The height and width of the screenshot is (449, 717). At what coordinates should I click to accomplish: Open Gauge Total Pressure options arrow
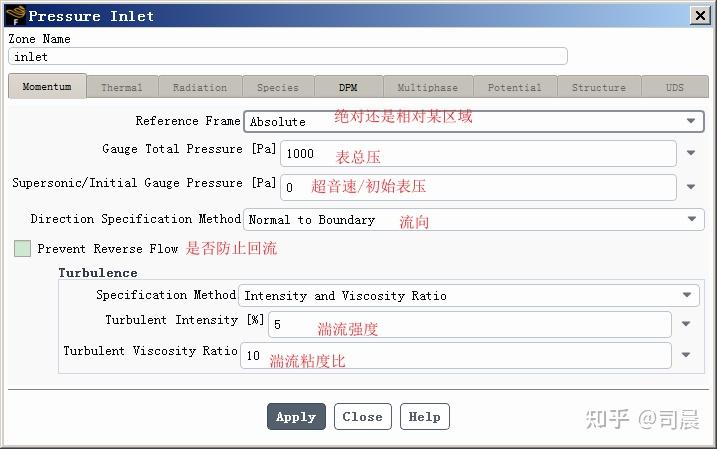[691, 153]
